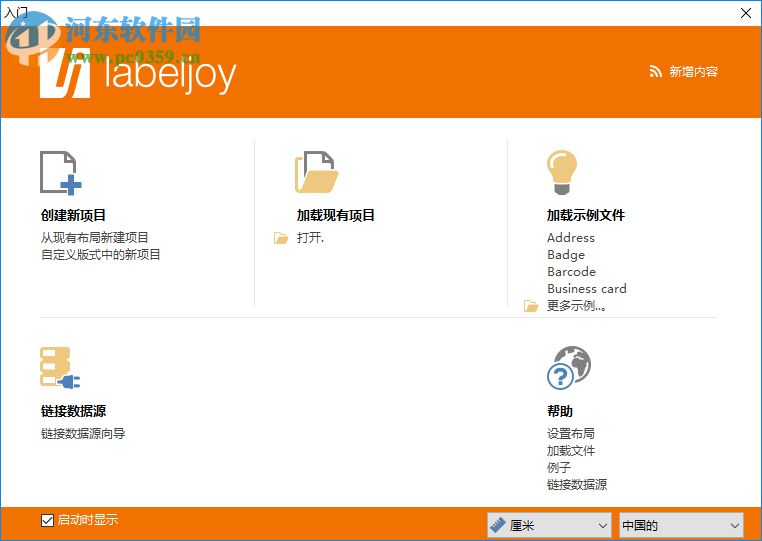Click the globe help question icon

click(569, 368)
